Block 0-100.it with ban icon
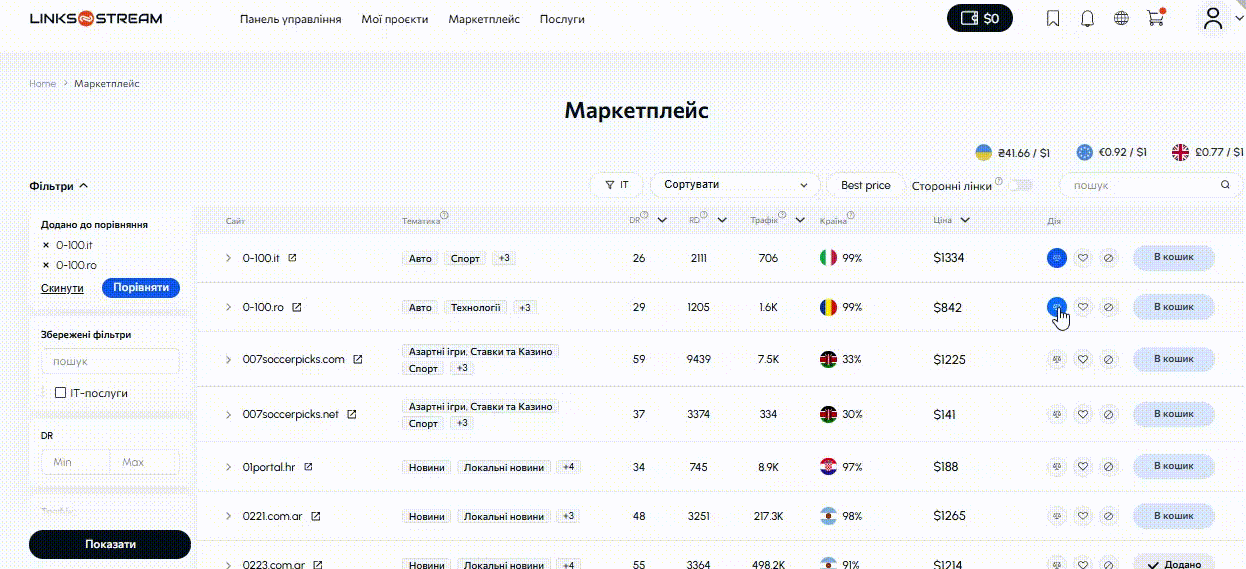1246x569 pixels. [1108, 258]
